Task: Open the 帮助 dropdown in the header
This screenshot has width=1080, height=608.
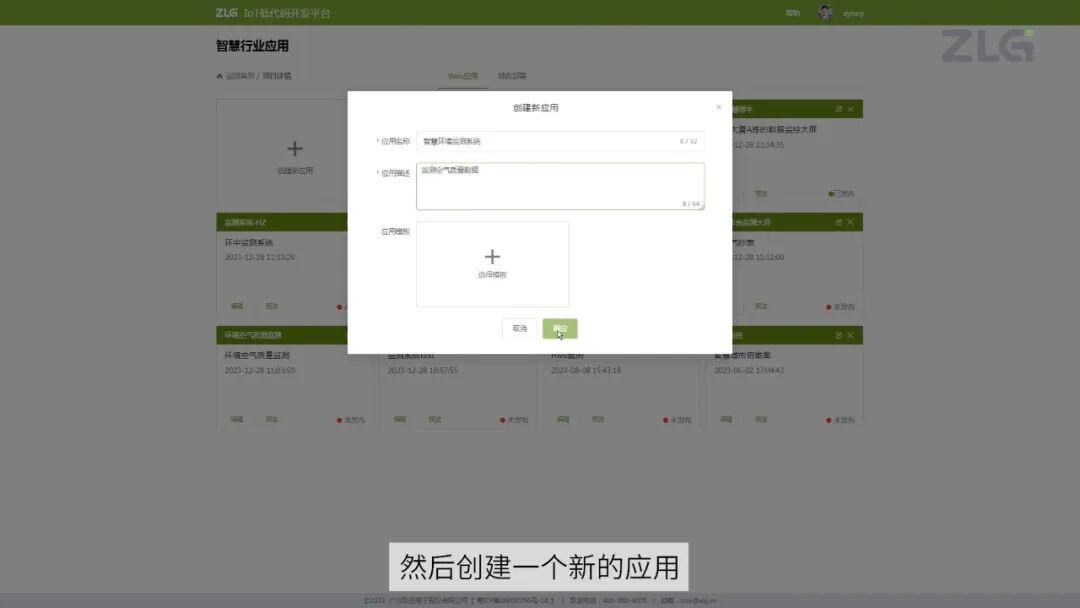Action: (792, 12)
